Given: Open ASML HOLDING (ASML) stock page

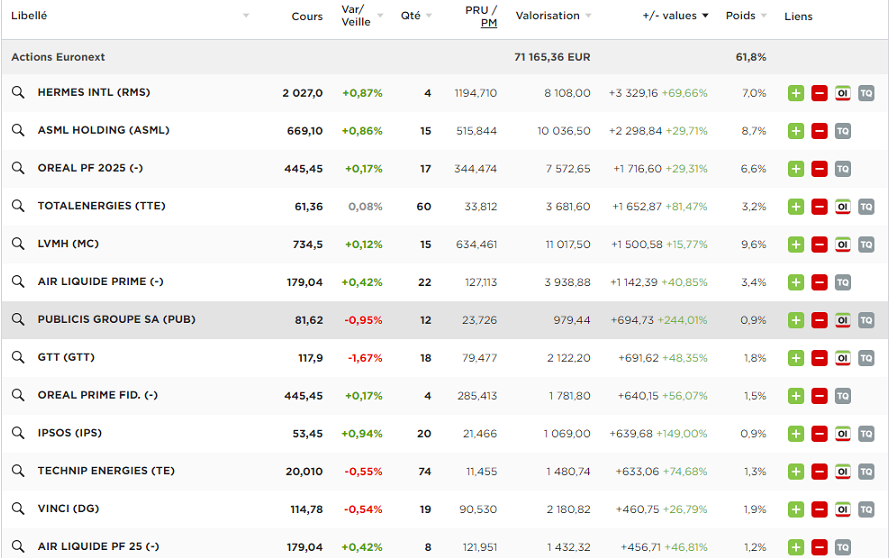Looking at the screenshot, I should pos(103,130).
